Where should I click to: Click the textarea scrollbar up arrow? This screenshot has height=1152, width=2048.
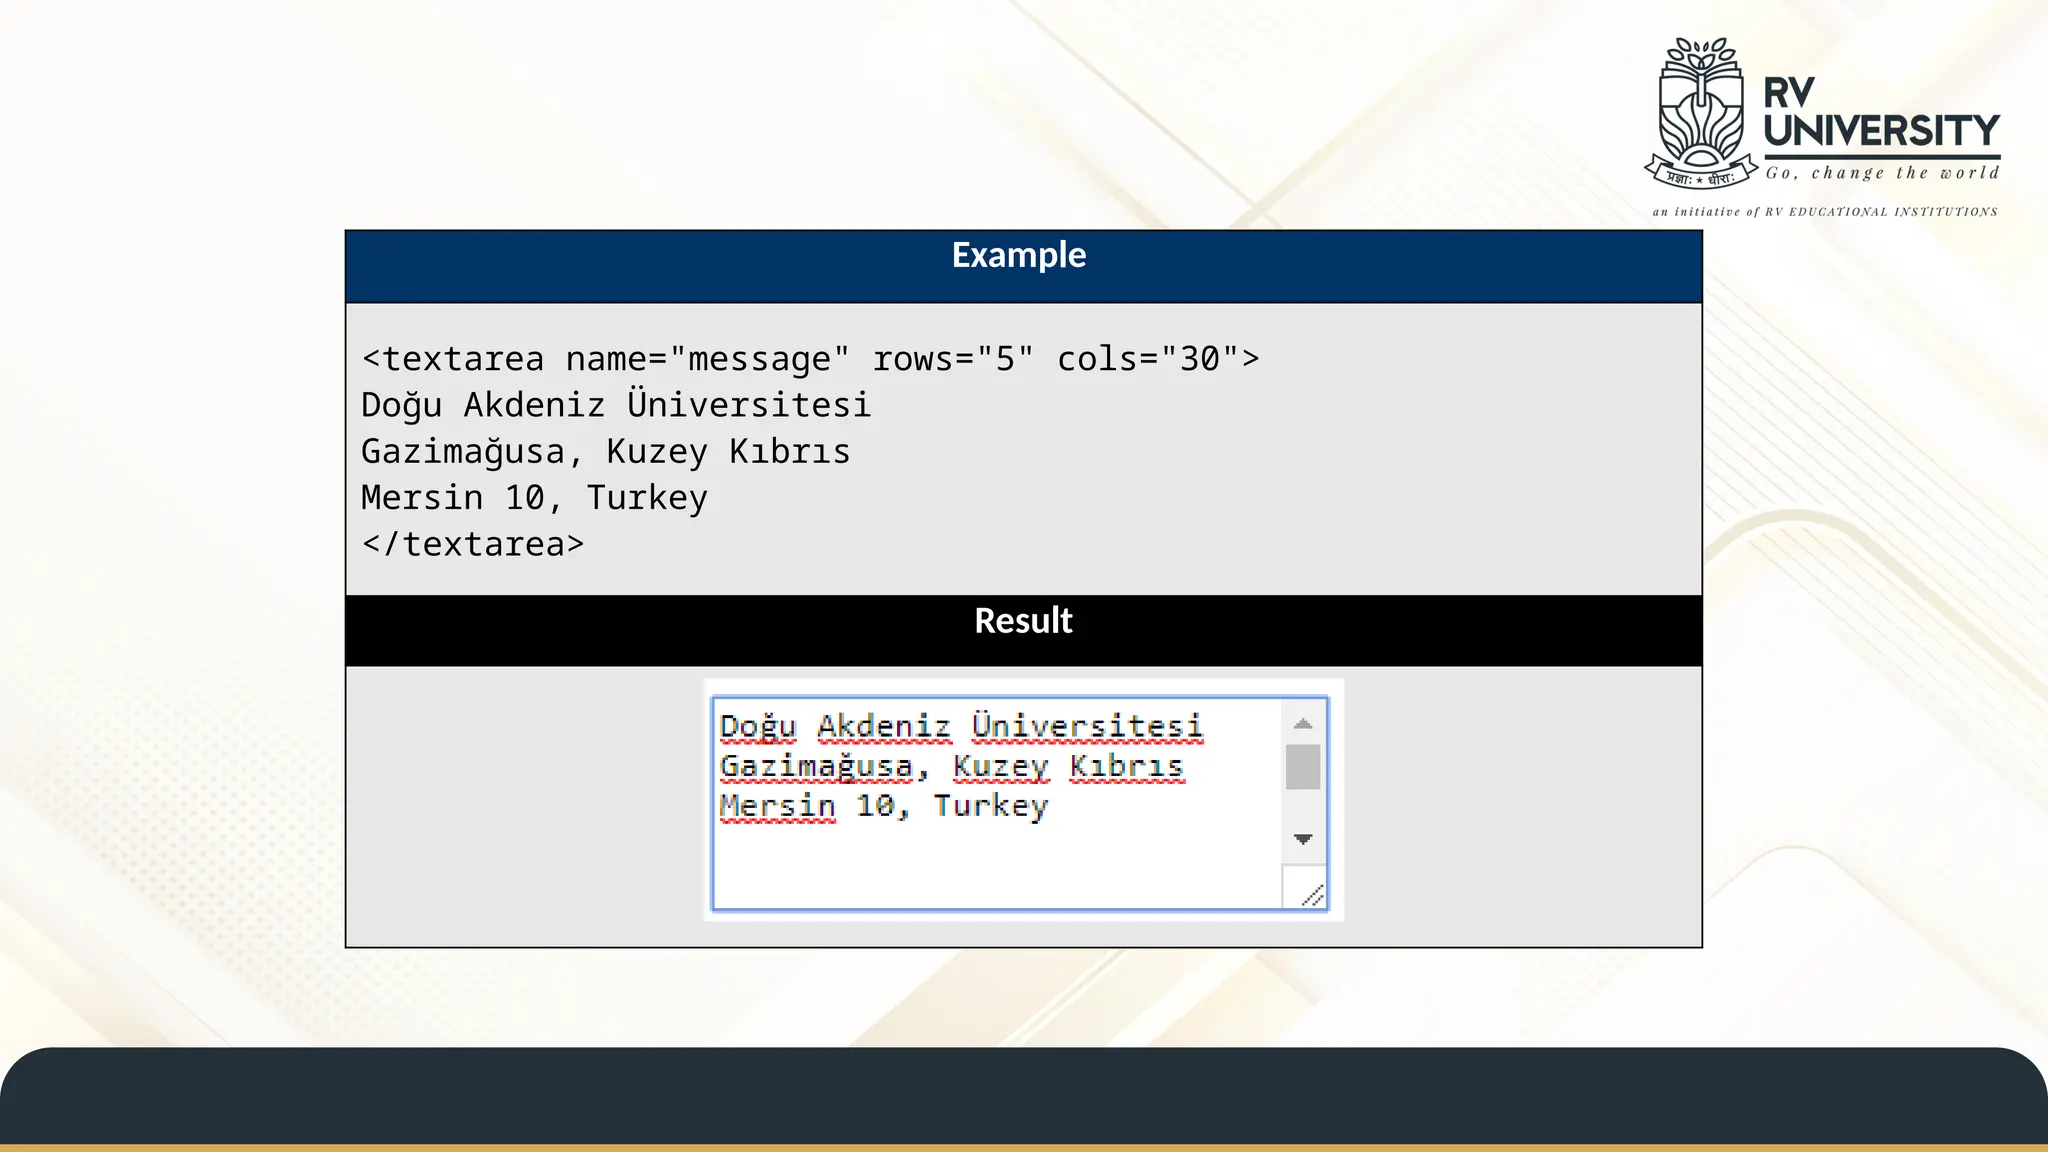(x=1302, y=724)
